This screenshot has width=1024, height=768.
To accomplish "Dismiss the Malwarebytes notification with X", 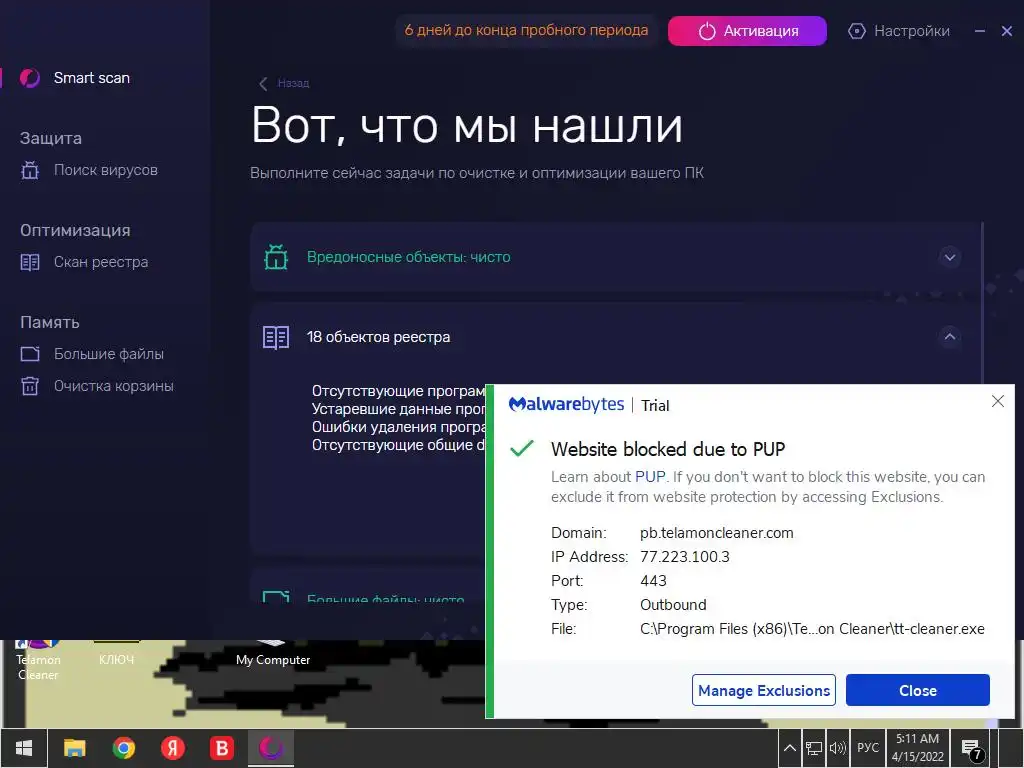I will 997,401.
